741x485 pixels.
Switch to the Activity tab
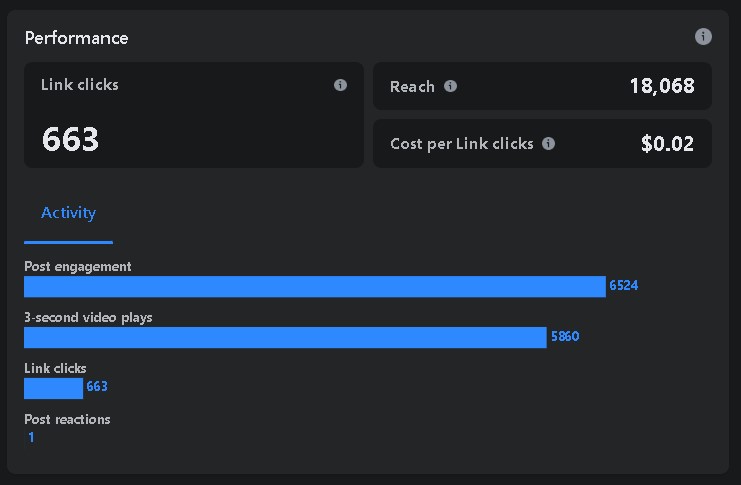coord(68,213)
